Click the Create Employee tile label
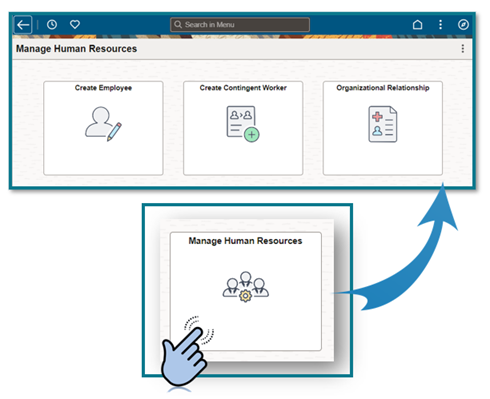 (x=103, y=88)
